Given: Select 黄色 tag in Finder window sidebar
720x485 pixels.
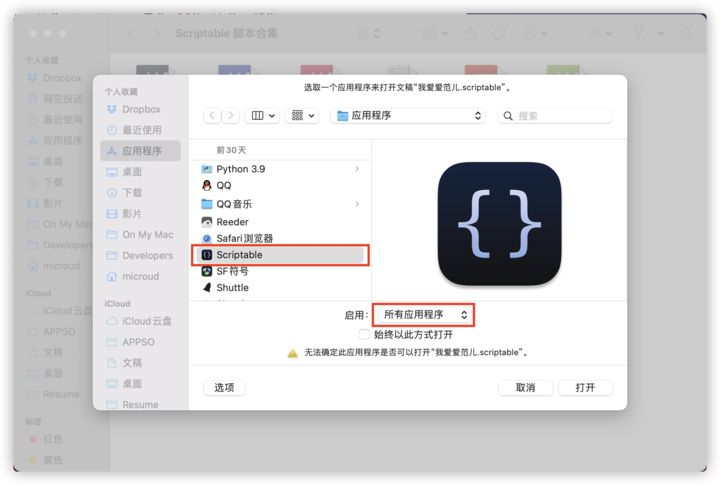Looking at the screenshot, I should [x=46, y=460].
